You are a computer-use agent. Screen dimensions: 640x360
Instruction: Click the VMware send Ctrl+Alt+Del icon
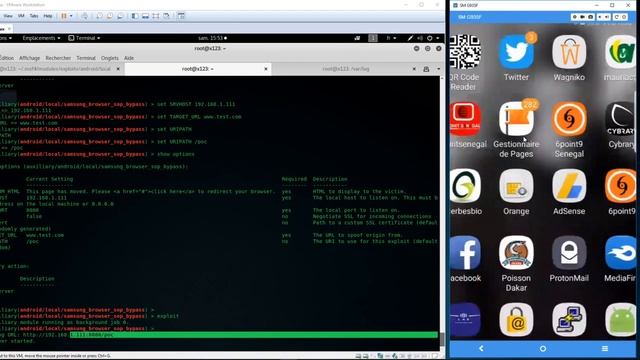84,16
